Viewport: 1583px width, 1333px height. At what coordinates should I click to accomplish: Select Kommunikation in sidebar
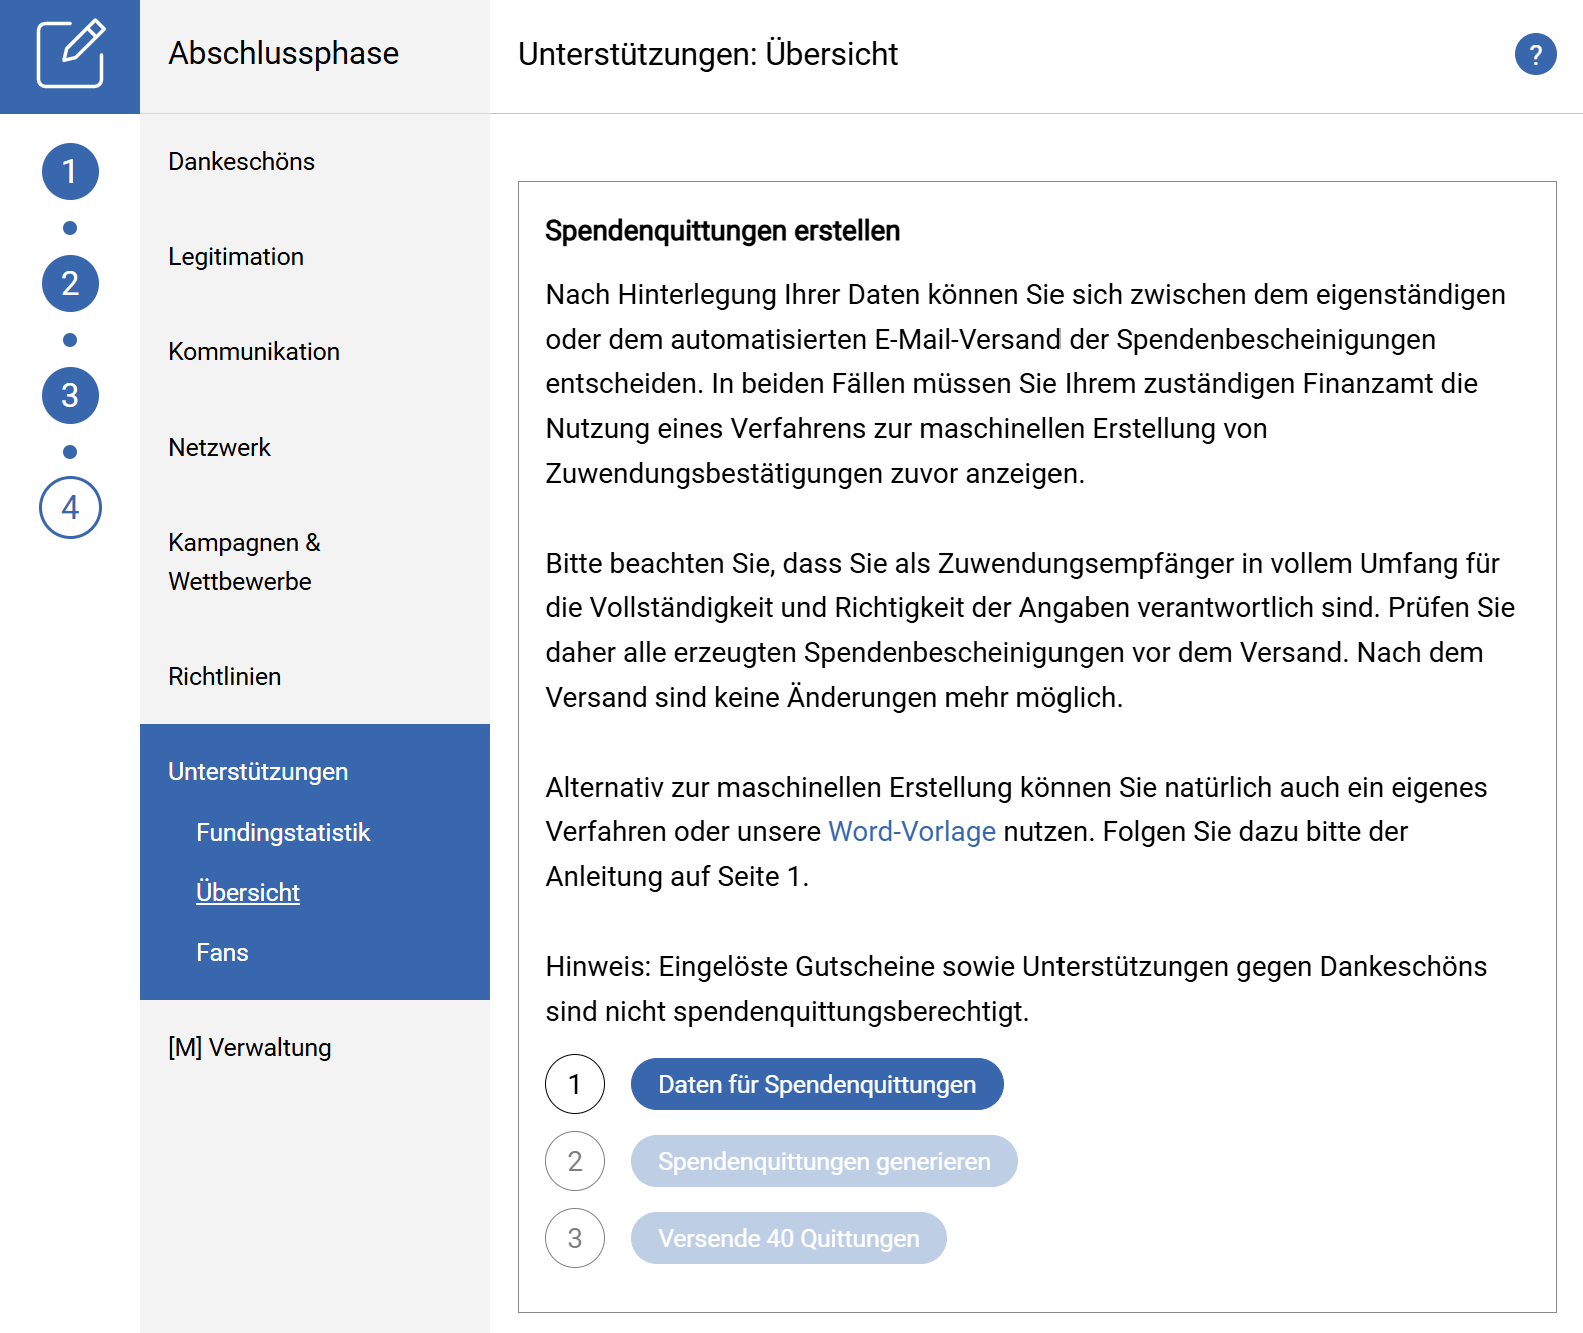pos(254,351)
